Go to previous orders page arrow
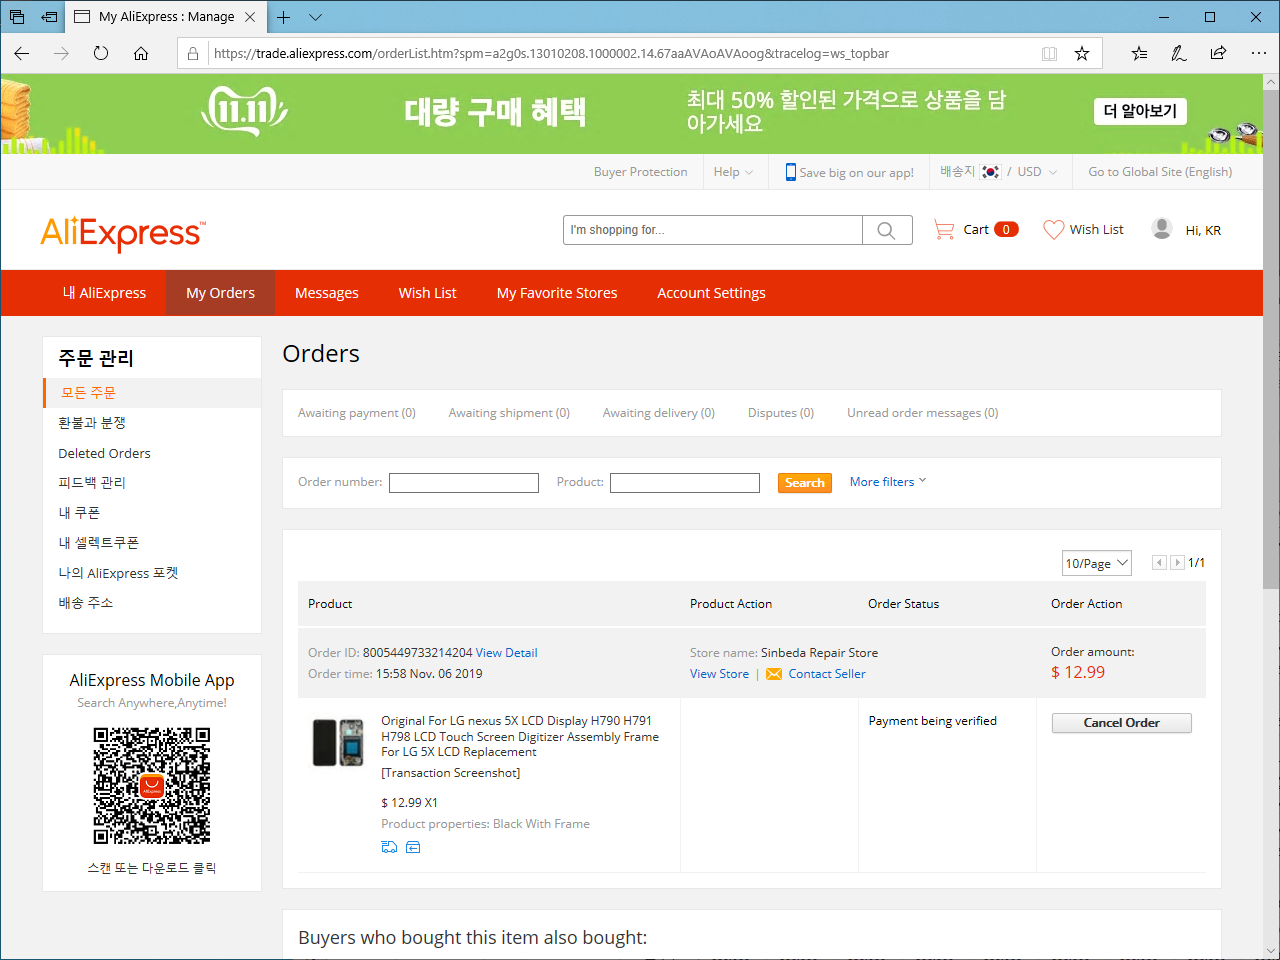Viewport: 1280px width, 960px height. coord(1159,563)
